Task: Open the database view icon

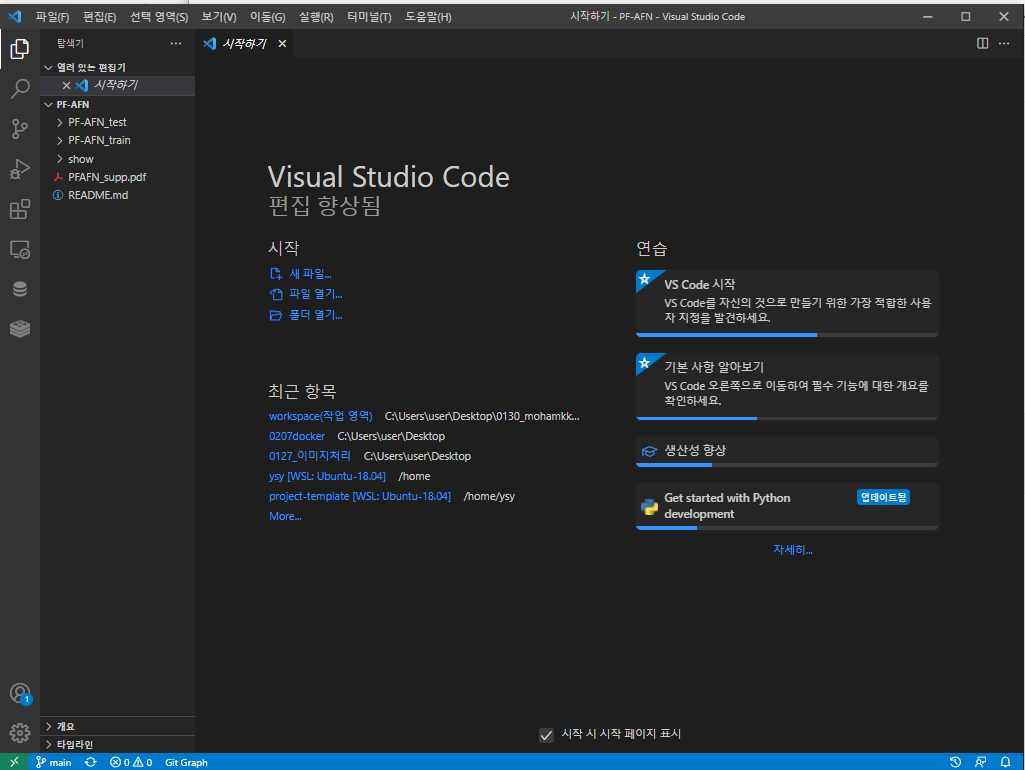Action: [20, 289]
